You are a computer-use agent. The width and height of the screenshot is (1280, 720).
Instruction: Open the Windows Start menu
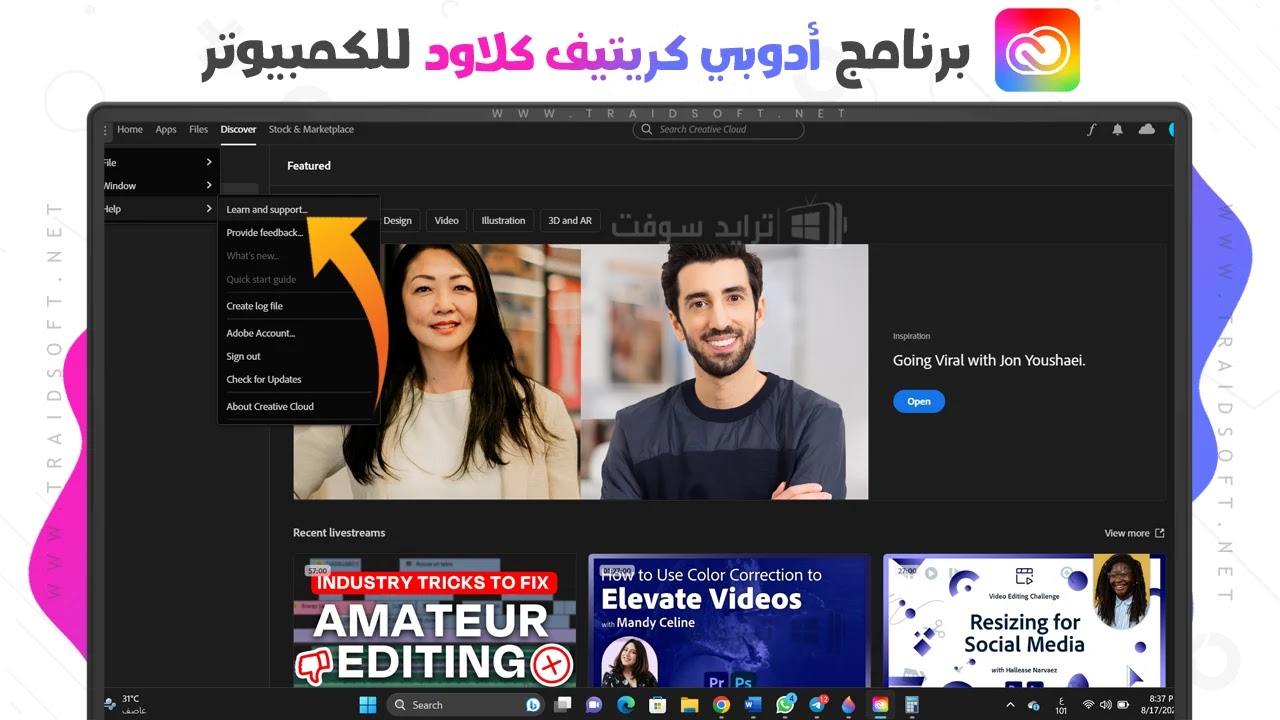(368, 705)
